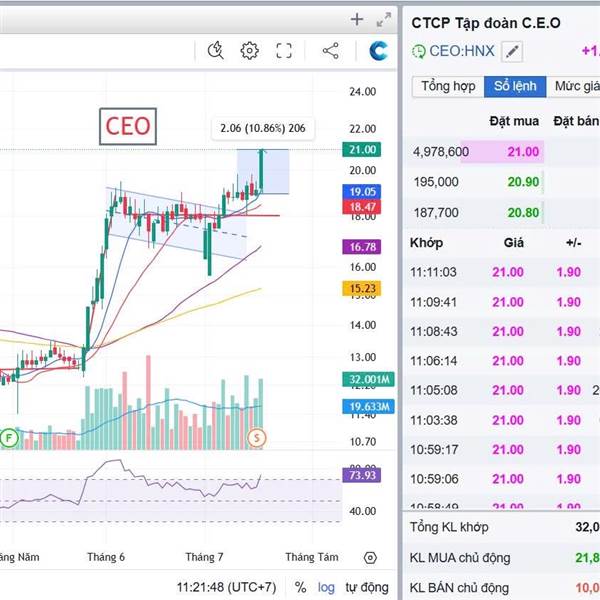600x600 pixels.
Task: Select bid price 20.90 row
Action: [x=523, y=182]
